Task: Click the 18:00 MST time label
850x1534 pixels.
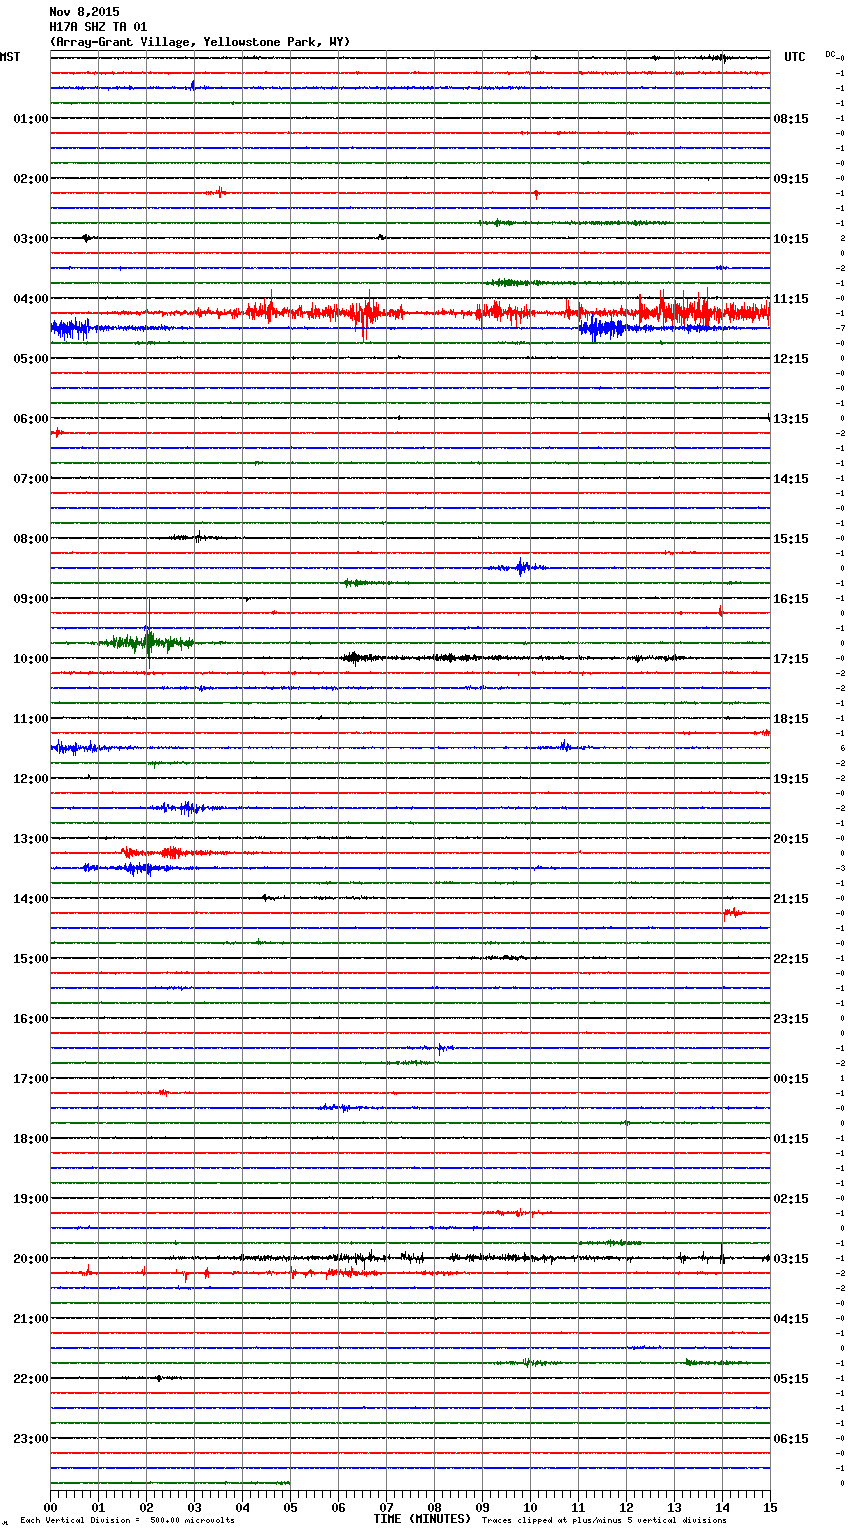Action: (31, 1139)
